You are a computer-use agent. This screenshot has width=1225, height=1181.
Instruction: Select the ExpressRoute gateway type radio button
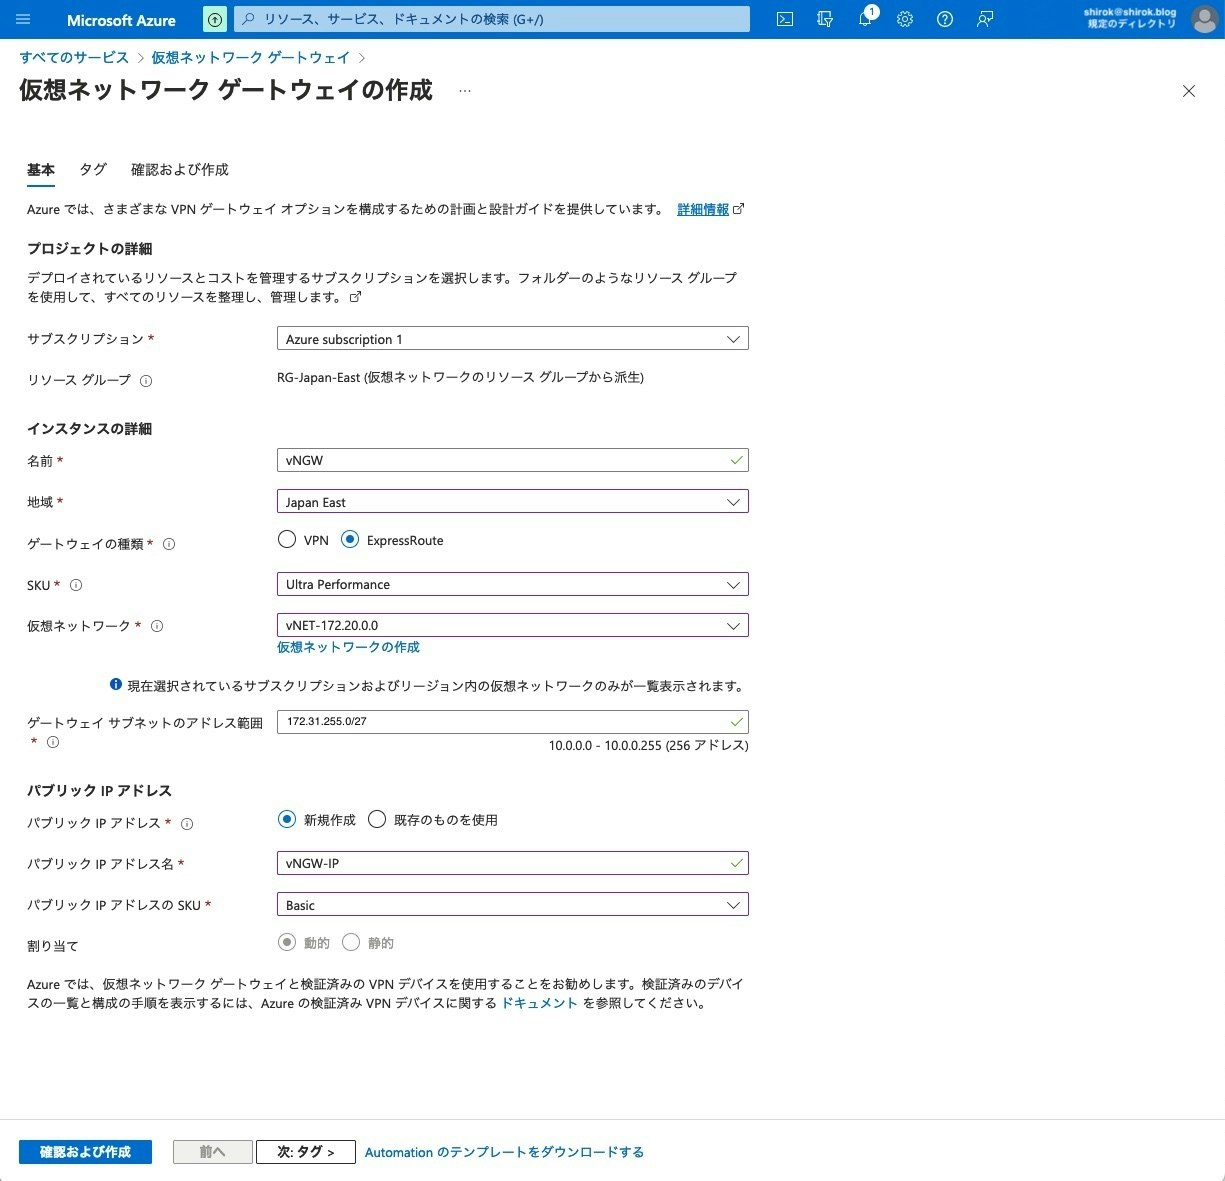[x=350, y=540]
